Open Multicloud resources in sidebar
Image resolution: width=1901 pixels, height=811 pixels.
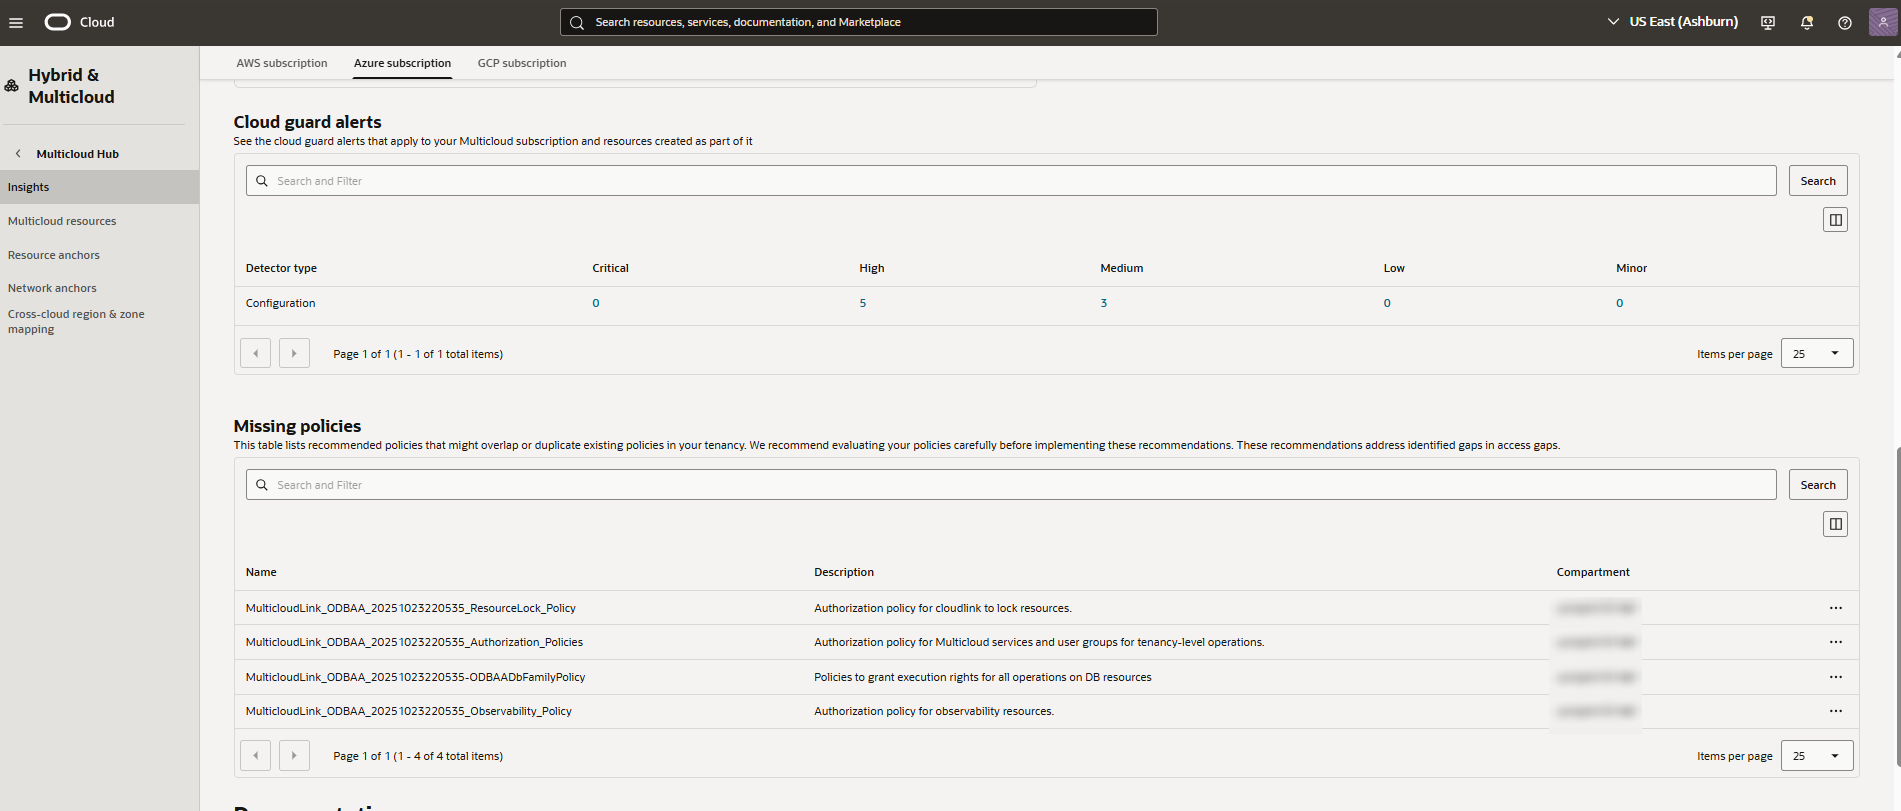62,221
